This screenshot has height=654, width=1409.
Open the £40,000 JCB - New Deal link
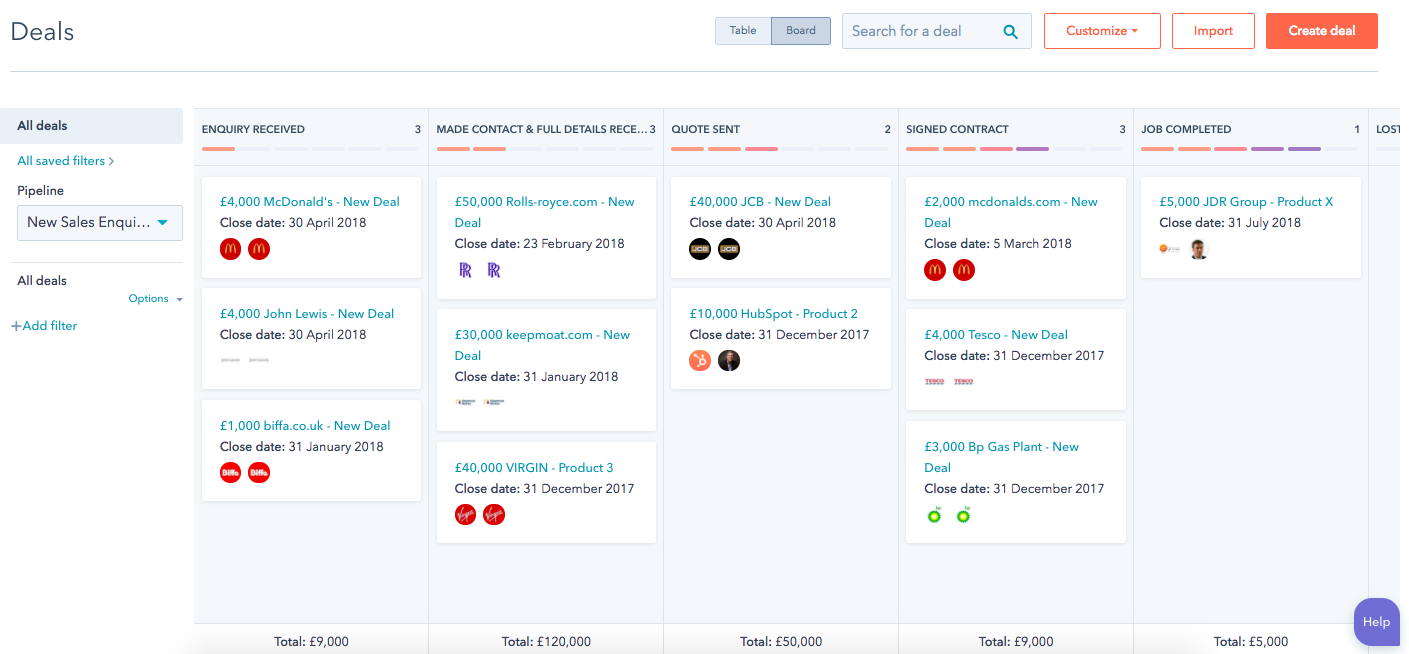pos(760,202)
